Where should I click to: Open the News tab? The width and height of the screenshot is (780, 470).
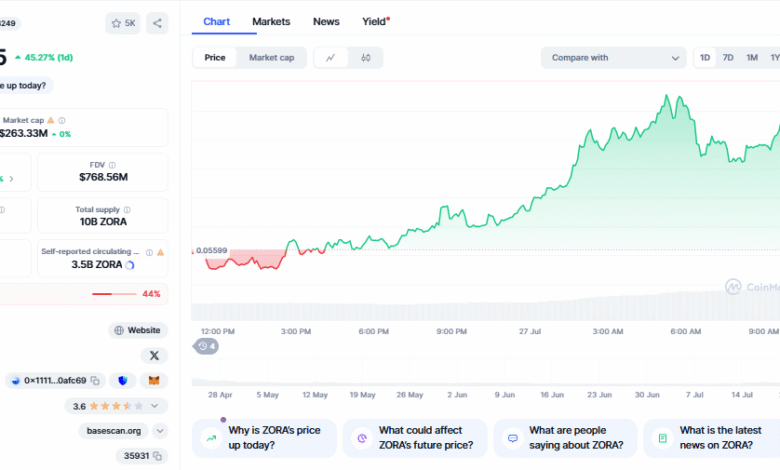[326, 22]
